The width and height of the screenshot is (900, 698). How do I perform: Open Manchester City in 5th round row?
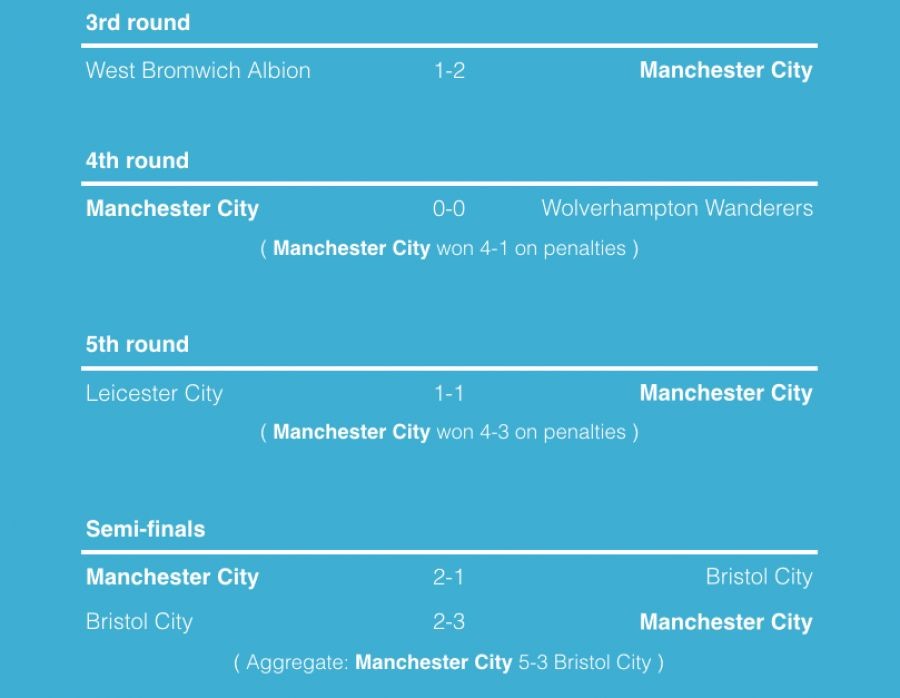click(726, 393)
